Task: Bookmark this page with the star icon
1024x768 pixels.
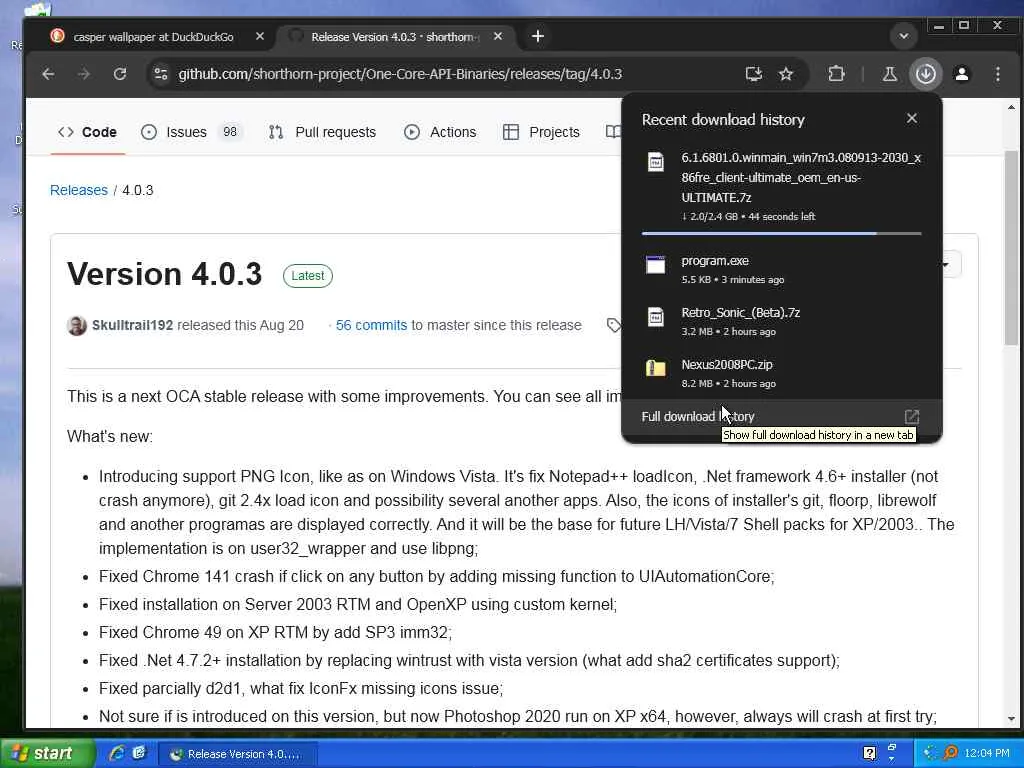Action: (x=786, y=74)
